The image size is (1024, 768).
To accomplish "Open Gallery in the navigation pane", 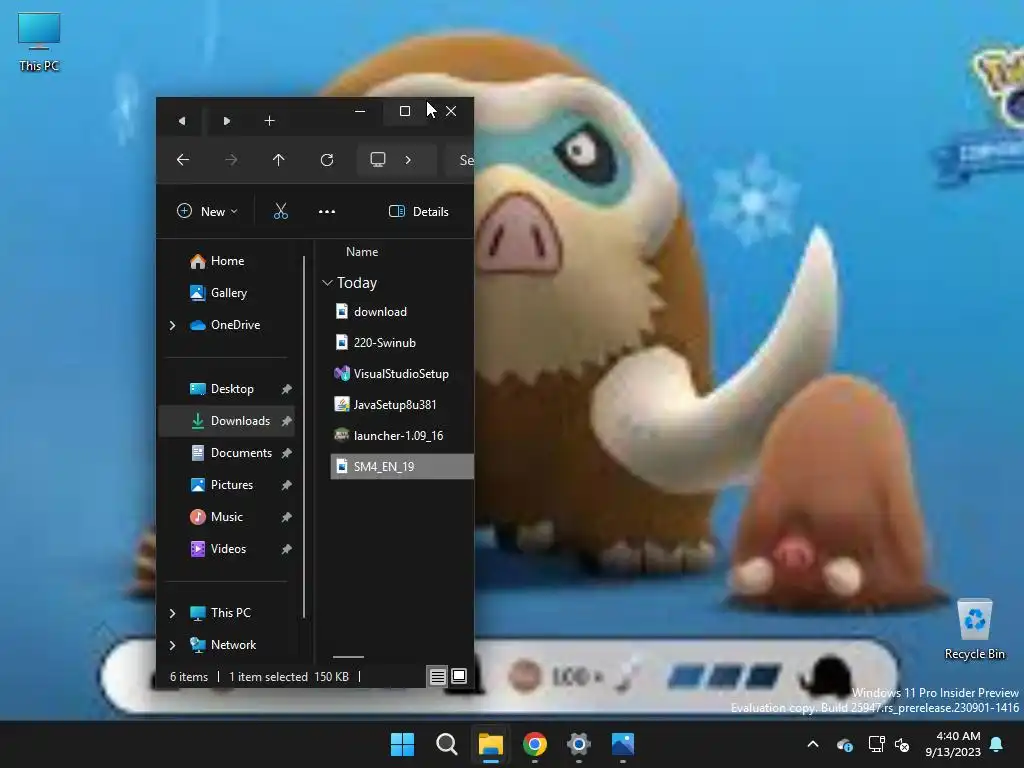I will (229, 293).
